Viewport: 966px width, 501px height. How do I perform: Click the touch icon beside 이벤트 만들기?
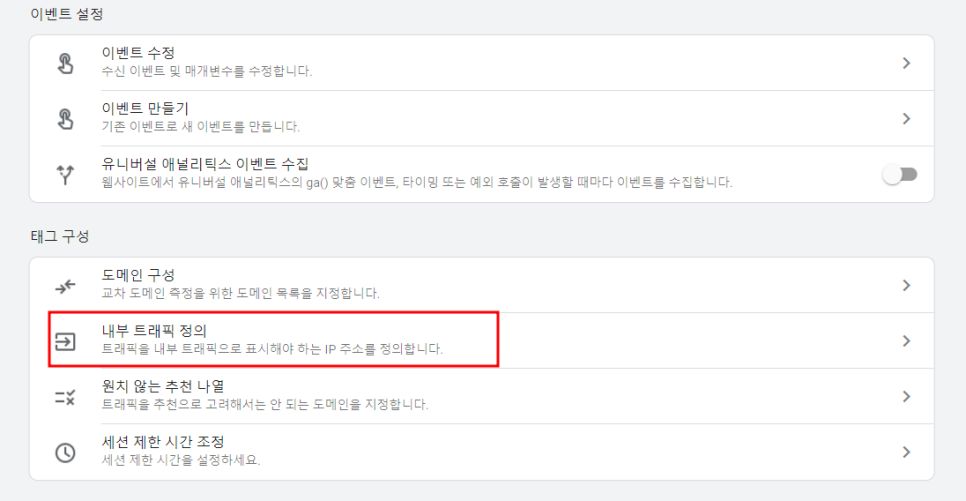point(65,118)
